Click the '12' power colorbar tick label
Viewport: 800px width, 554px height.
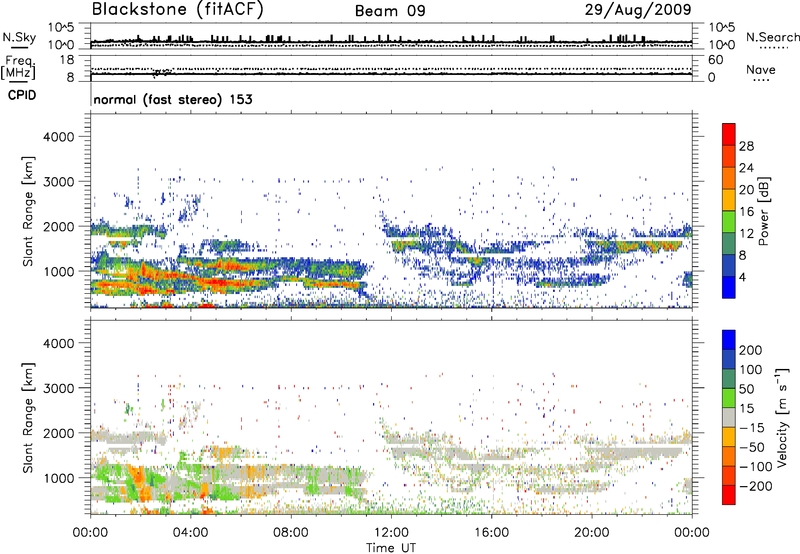(x=746, y=234)
